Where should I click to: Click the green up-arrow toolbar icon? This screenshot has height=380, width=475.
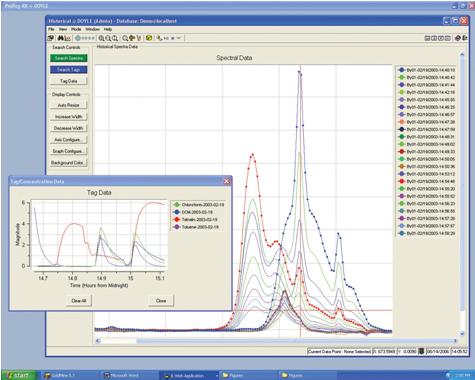(x=132, y=38)
